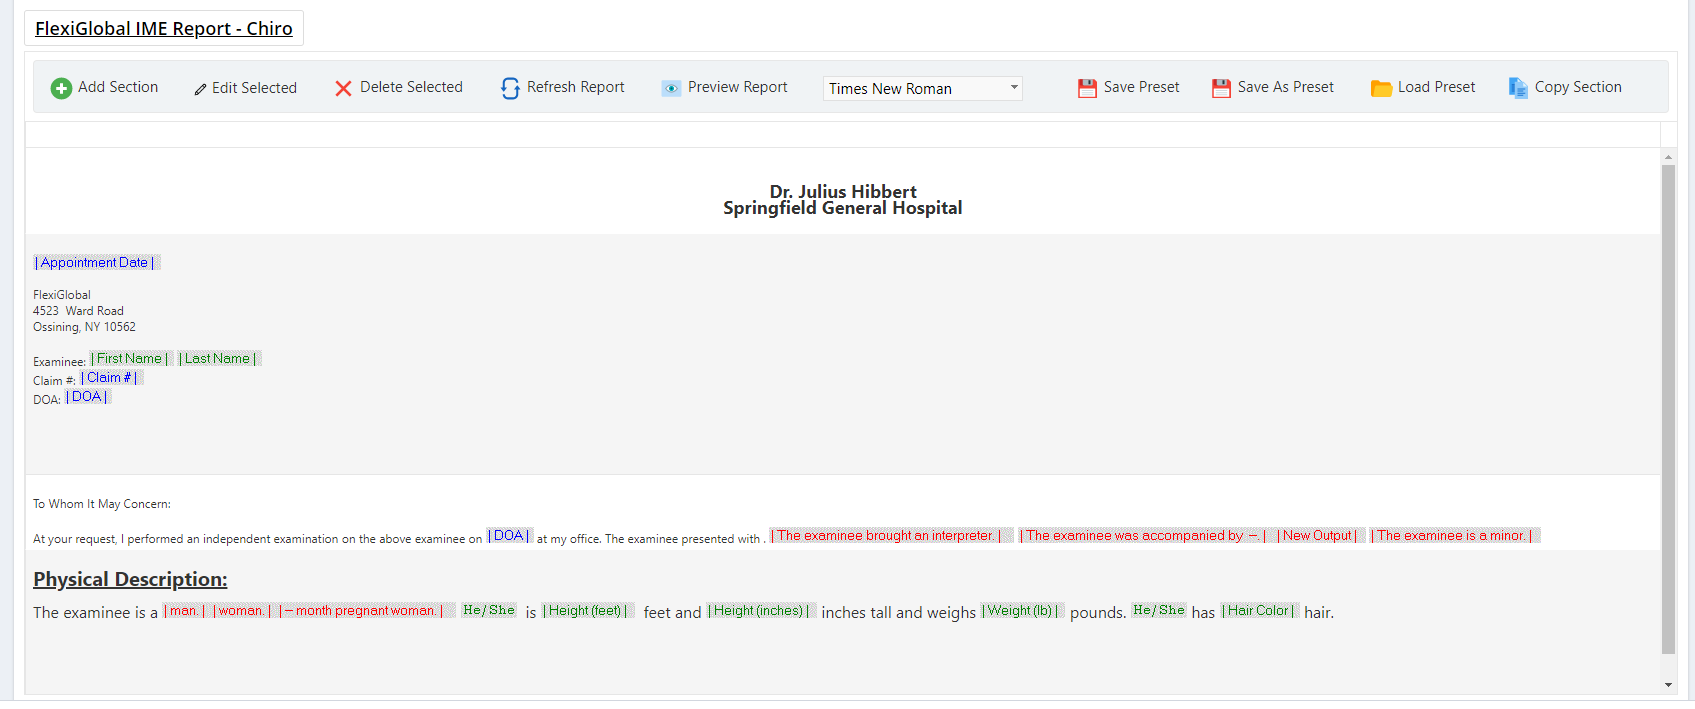Click the Load Preset folder icon

(x=1381, y=89)
